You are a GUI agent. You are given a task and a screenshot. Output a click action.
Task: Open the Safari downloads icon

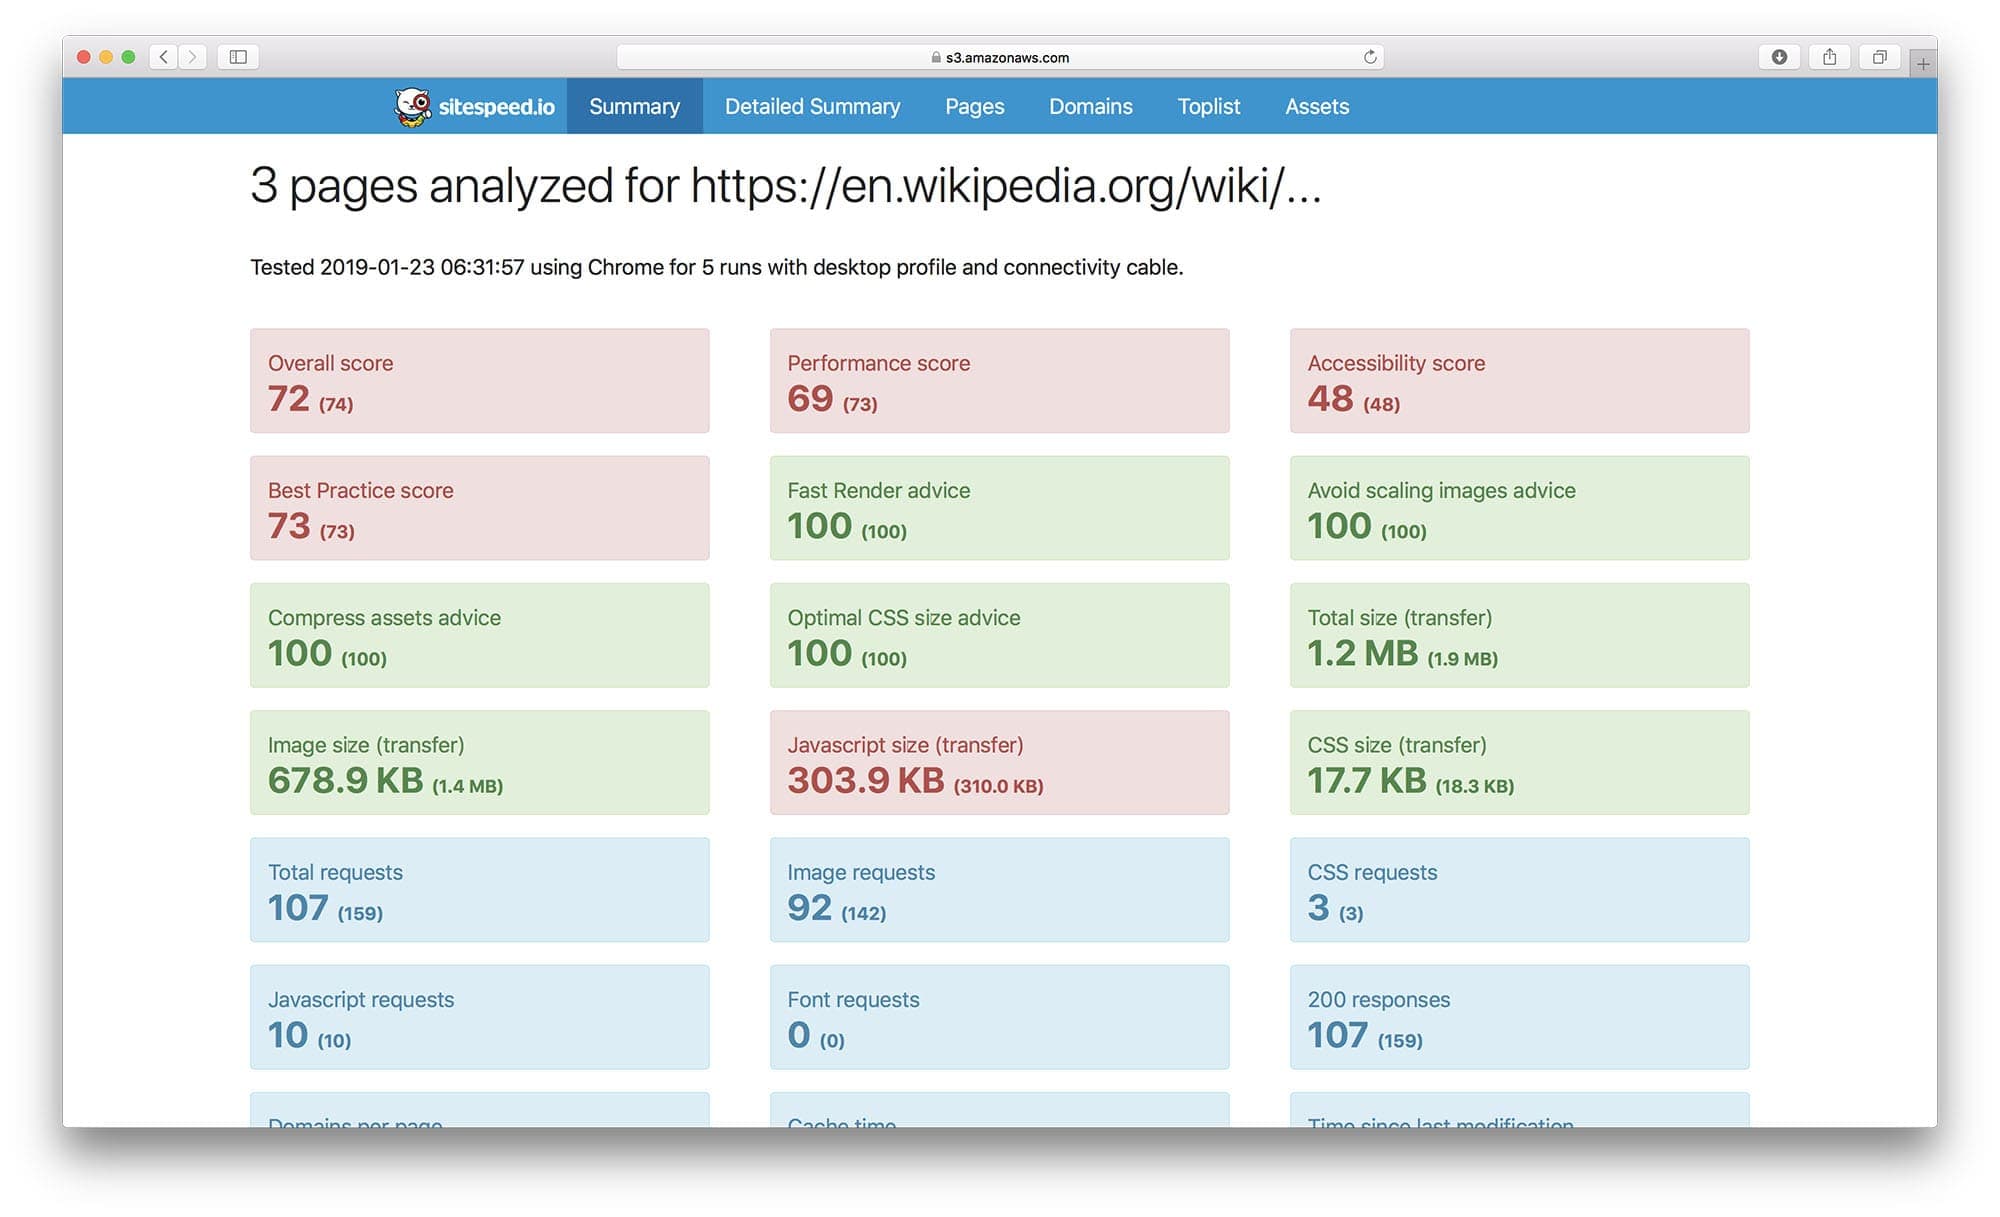[1779, 57]
